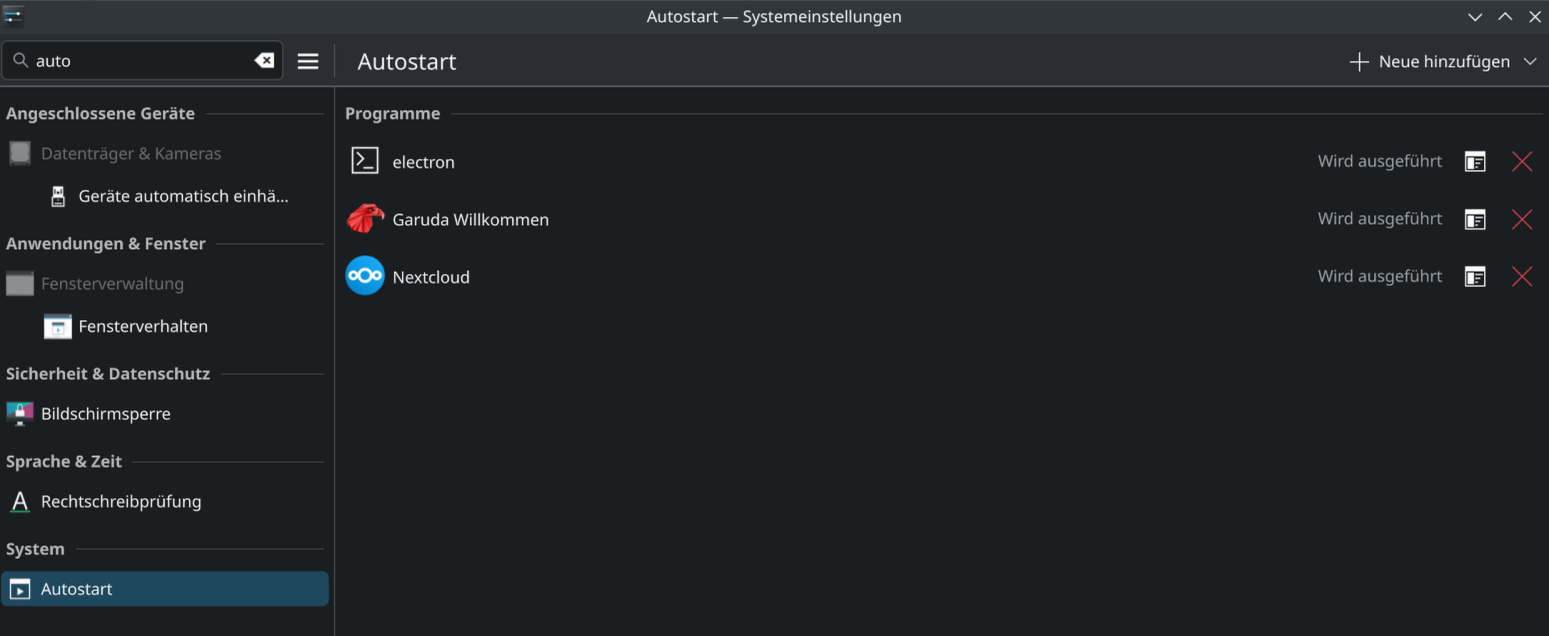Clear the search field text
This screenshot has height=636, width=1549.
[x=264, y=61]
